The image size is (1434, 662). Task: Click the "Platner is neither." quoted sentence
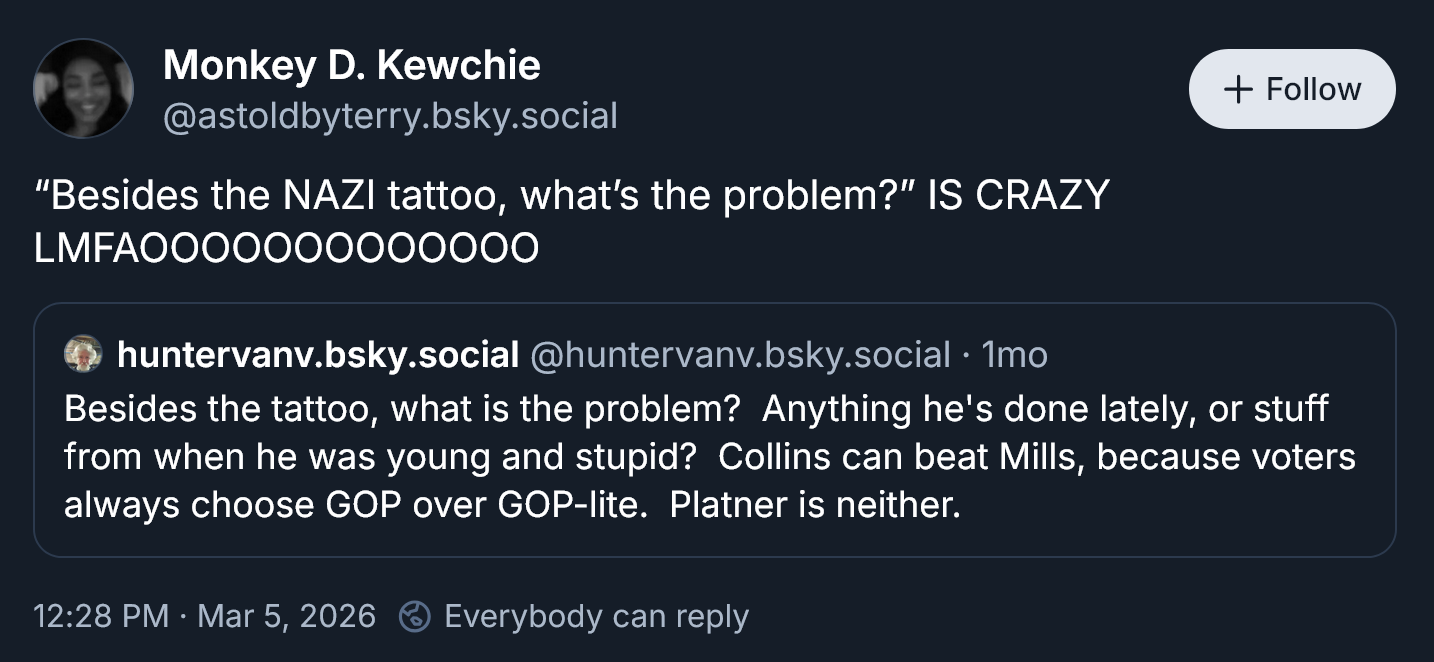tap(814, 504)
